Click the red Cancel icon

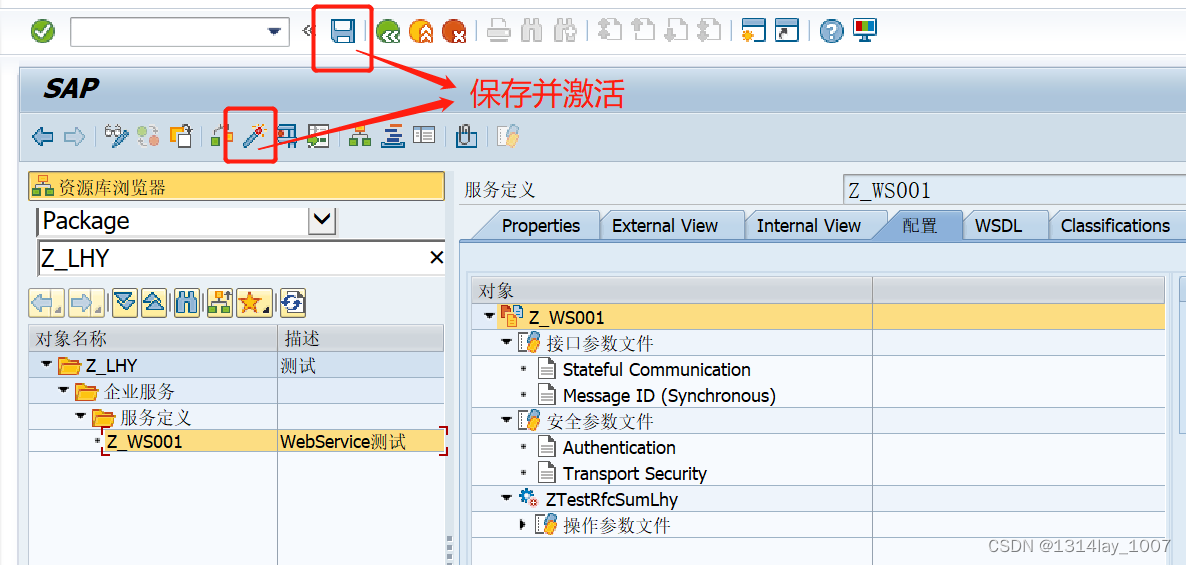pyautogui.click(x=454, y=31)
